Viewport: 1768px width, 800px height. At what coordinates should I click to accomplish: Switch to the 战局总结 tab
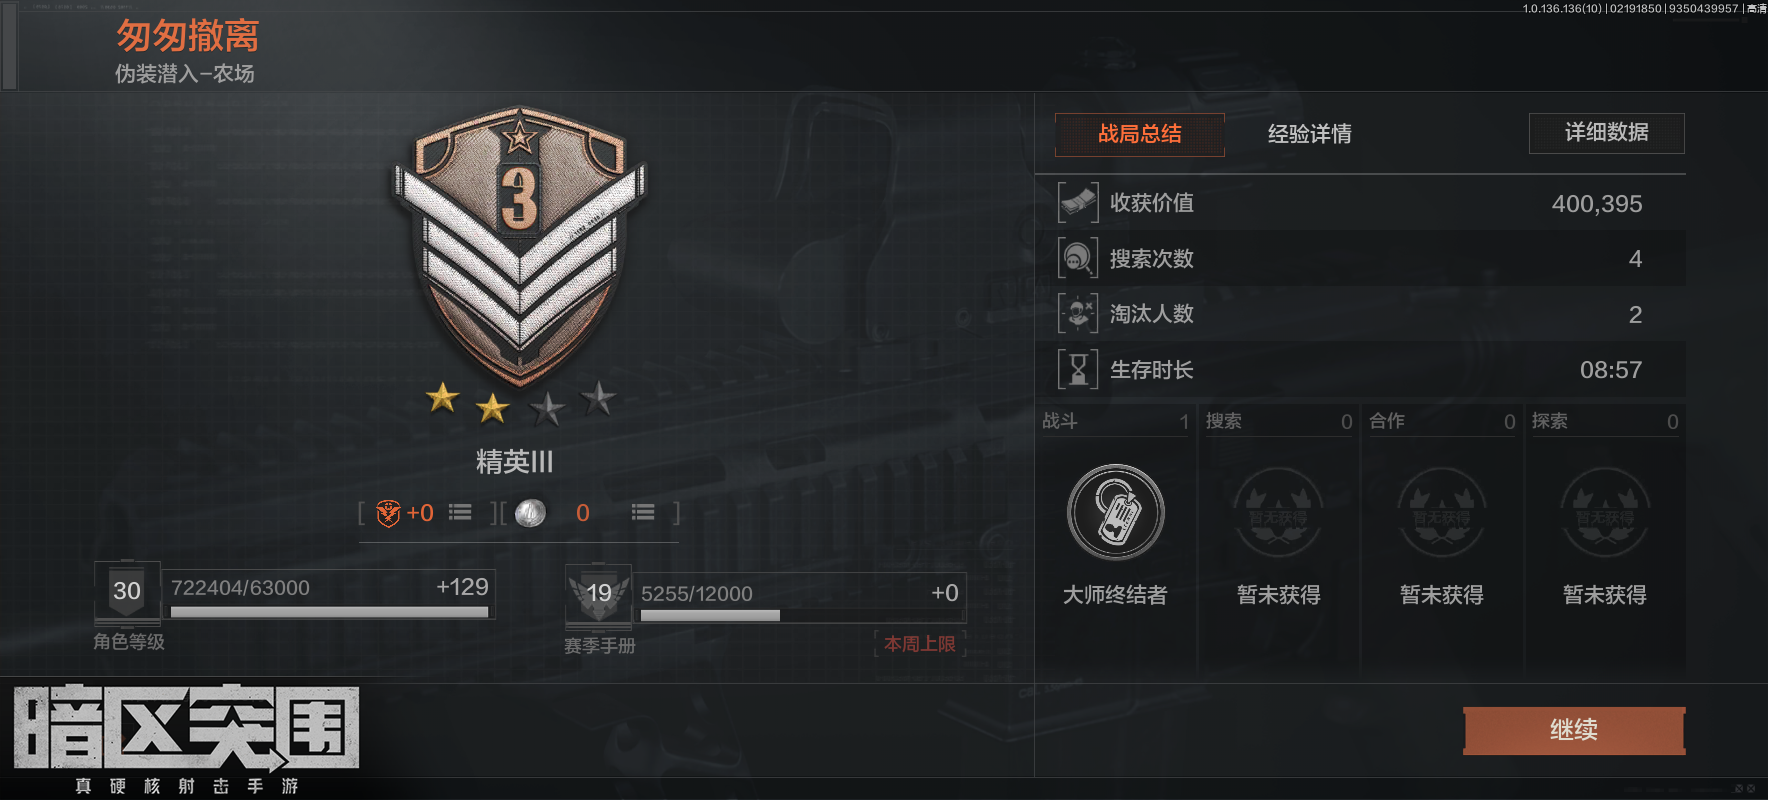[x=1140, y=134]
